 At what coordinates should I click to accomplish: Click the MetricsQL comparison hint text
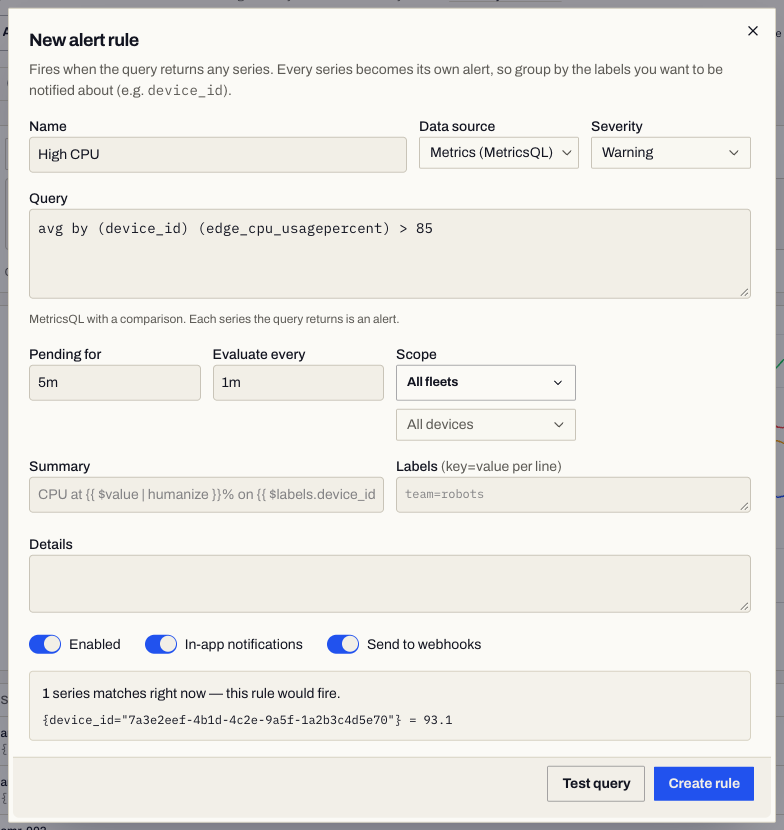(214, 319)
